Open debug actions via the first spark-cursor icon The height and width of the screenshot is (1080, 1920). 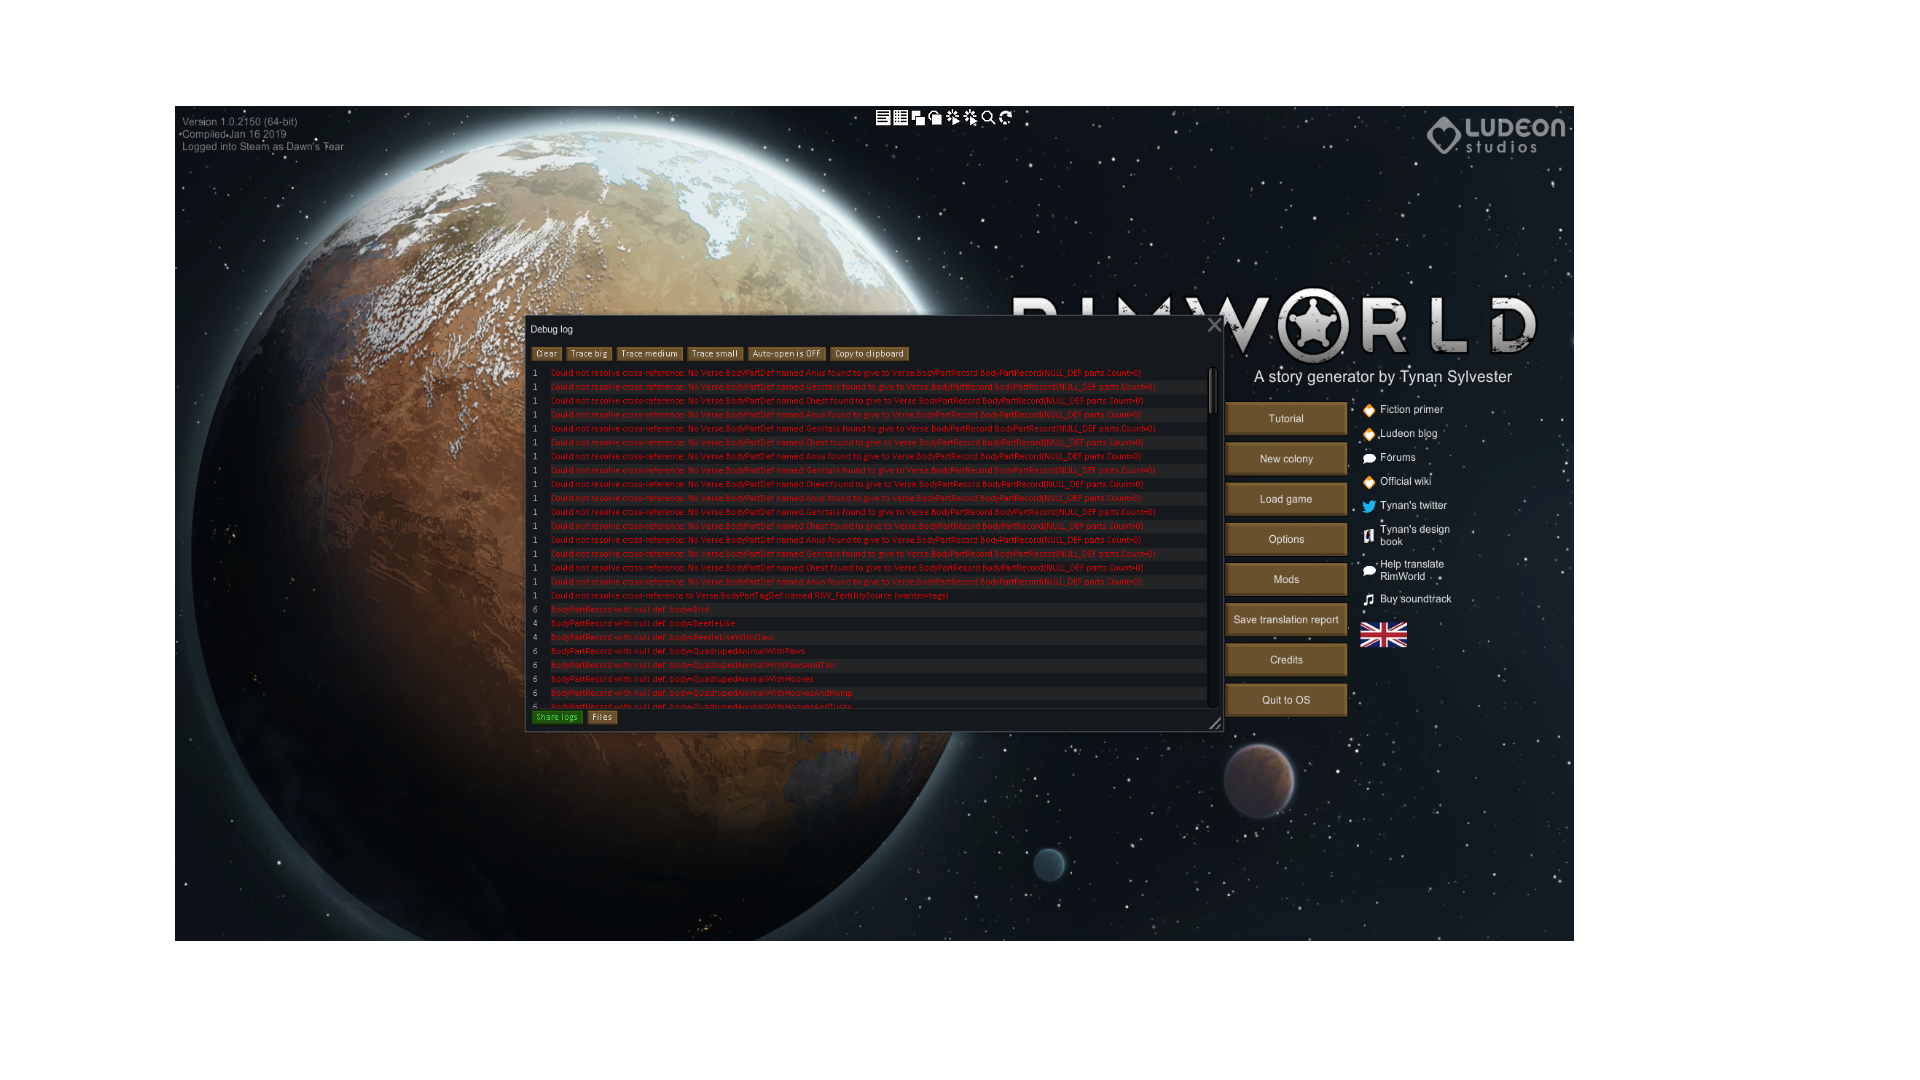click(x=953, y=118)
